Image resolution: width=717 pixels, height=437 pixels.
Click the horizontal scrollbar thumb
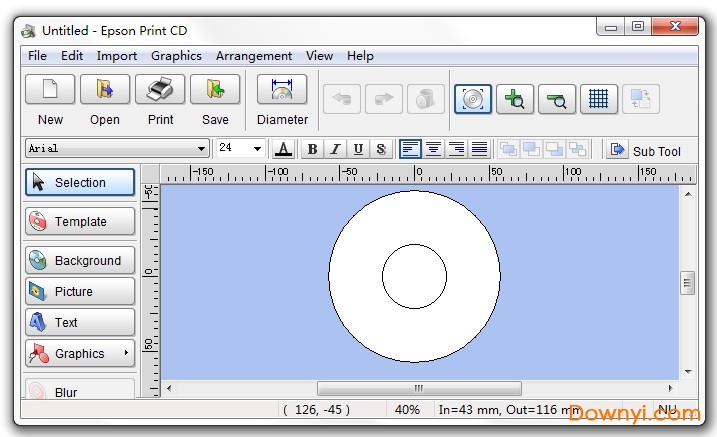pyautogui.click(x=418, y=388)
